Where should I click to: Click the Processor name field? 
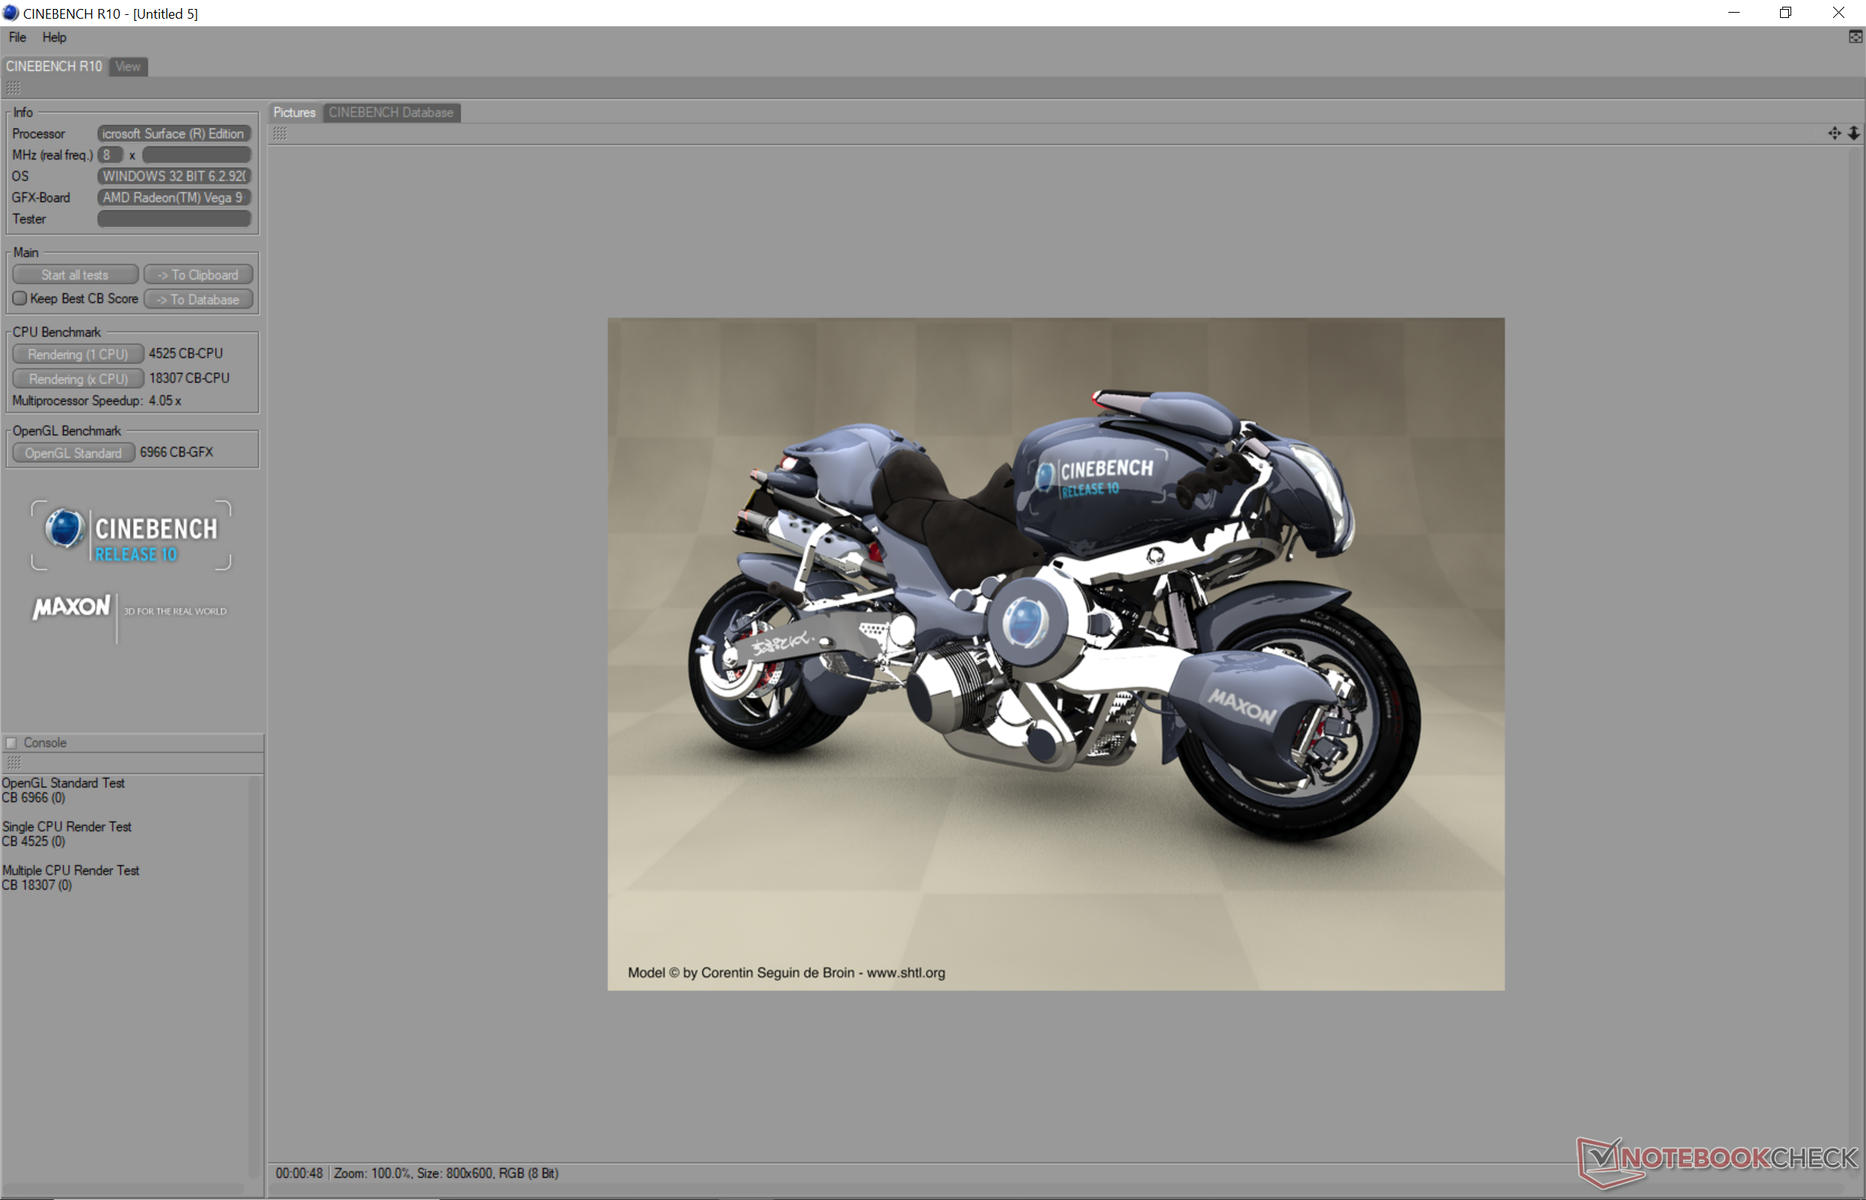coord(174,133)
